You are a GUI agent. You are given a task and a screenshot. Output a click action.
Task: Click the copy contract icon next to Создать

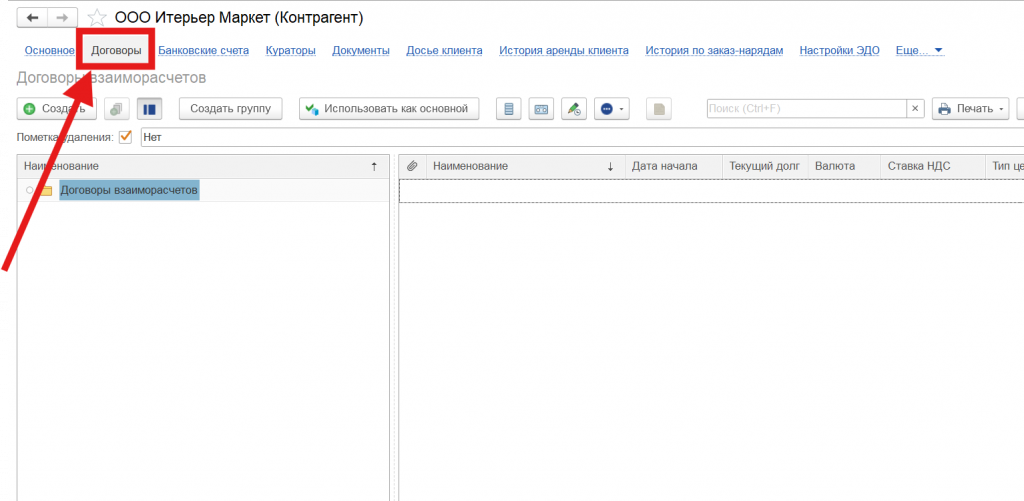(116, 109)
